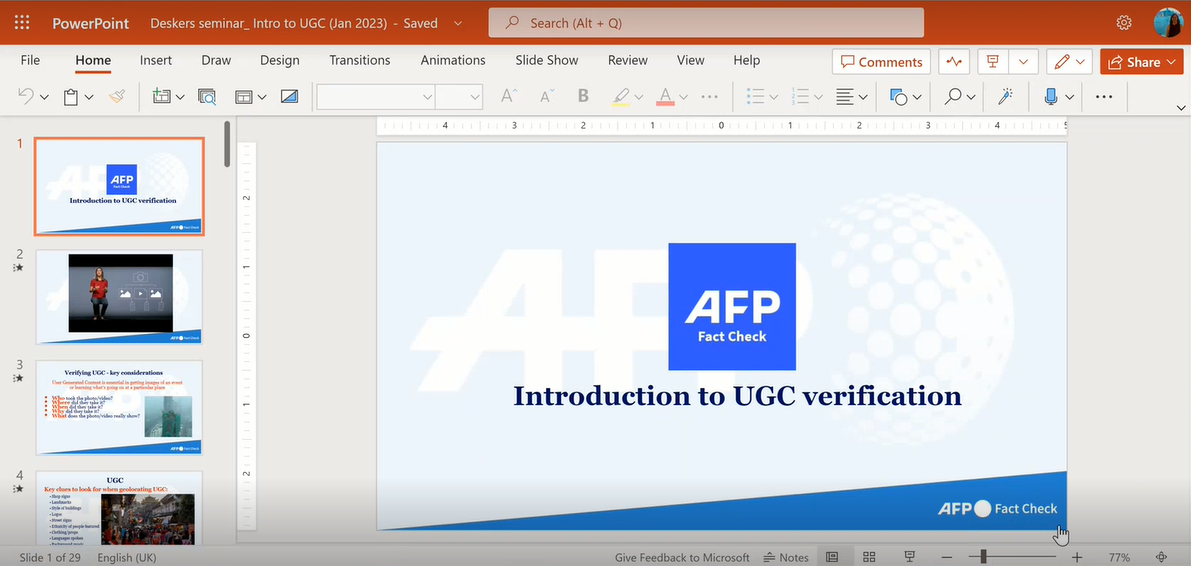Image resolution: width=1191 pixels, height=566 pixels.
Task: Toggle the Notes pane
Action: [786, 557]
